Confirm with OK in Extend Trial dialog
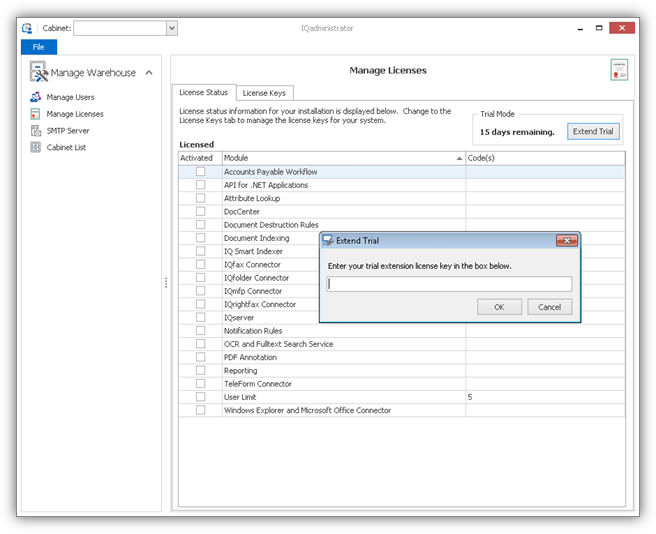Screen dimensions: 656x534 499,307
